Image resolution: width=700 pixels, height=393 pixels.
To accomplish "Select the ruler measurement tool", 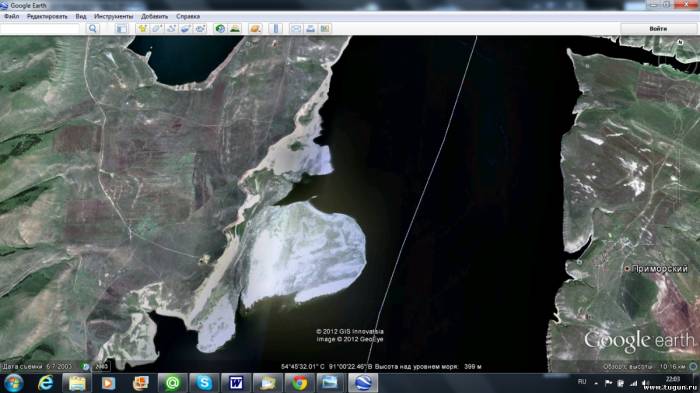I will (275, 29).
